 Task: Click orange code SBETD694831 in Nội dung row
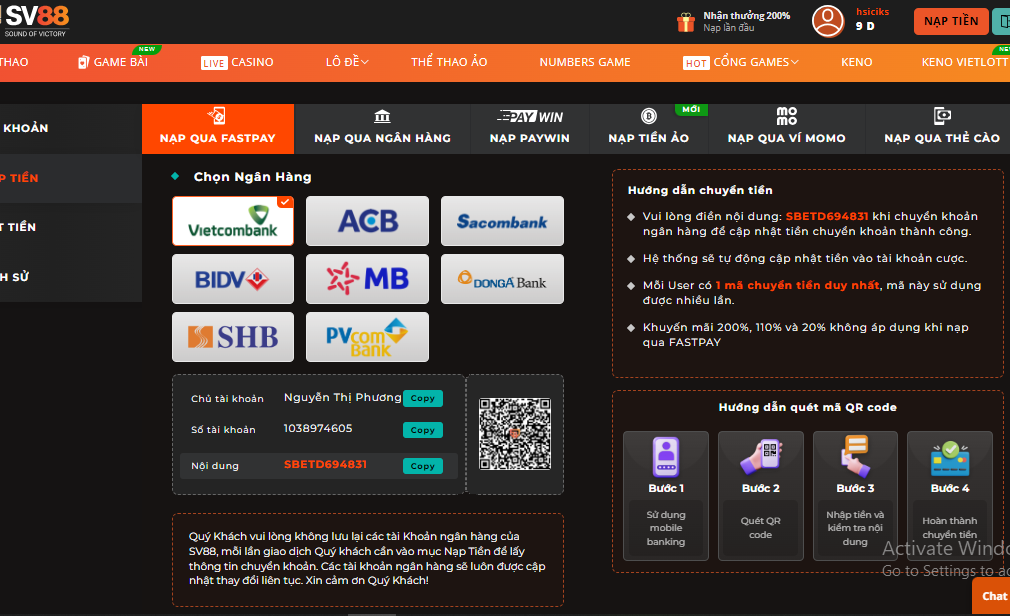pyautogui.click(x=325, y=465)
